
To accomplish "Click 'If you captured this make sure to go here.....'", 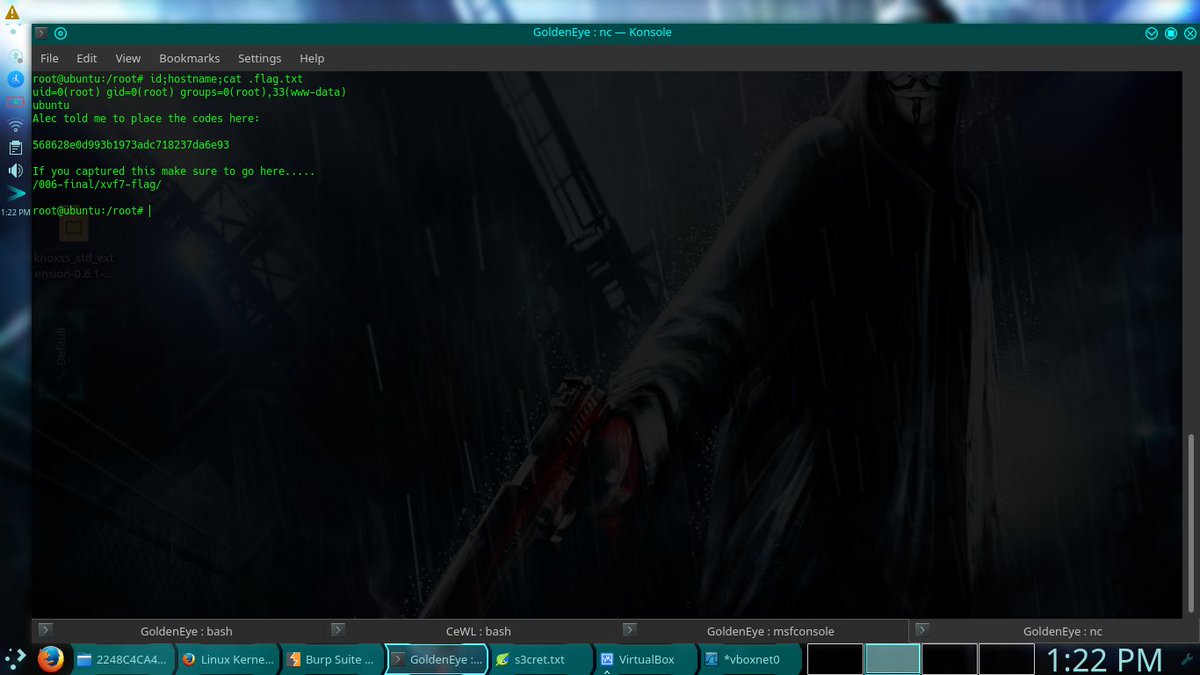I will click(174, 171).
